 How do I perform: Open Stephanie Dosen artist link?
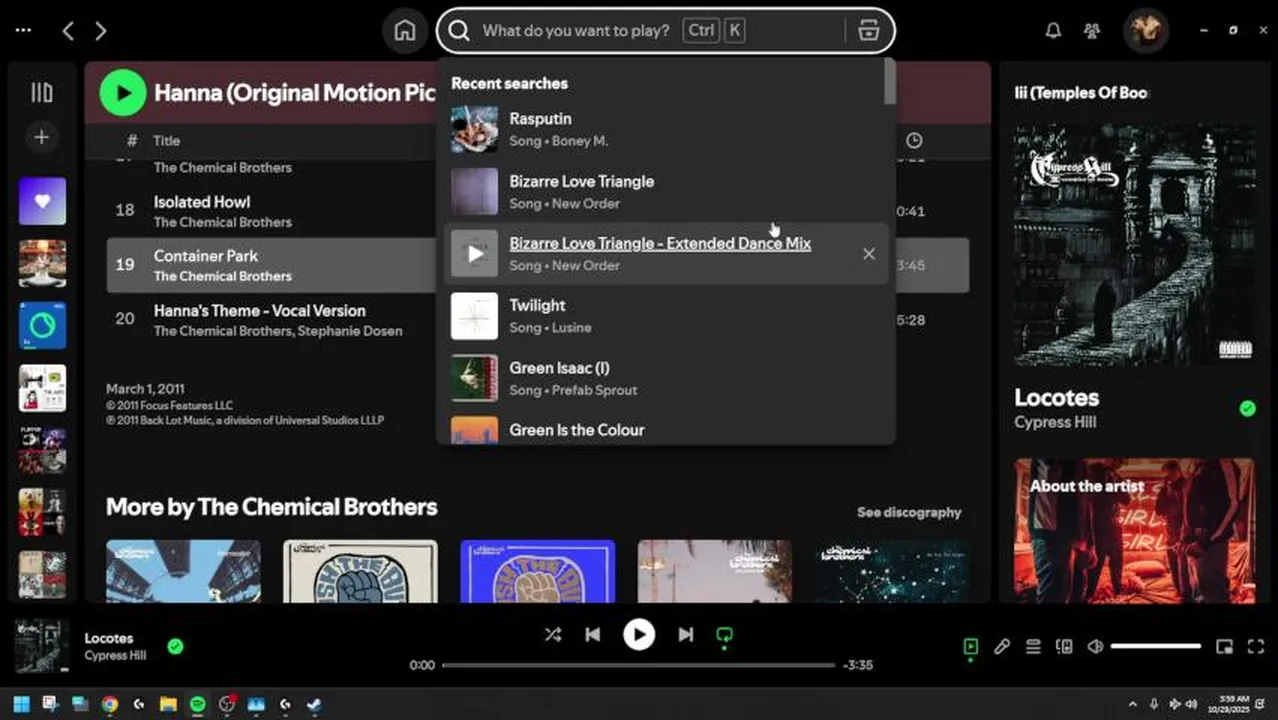coord(350,331)
